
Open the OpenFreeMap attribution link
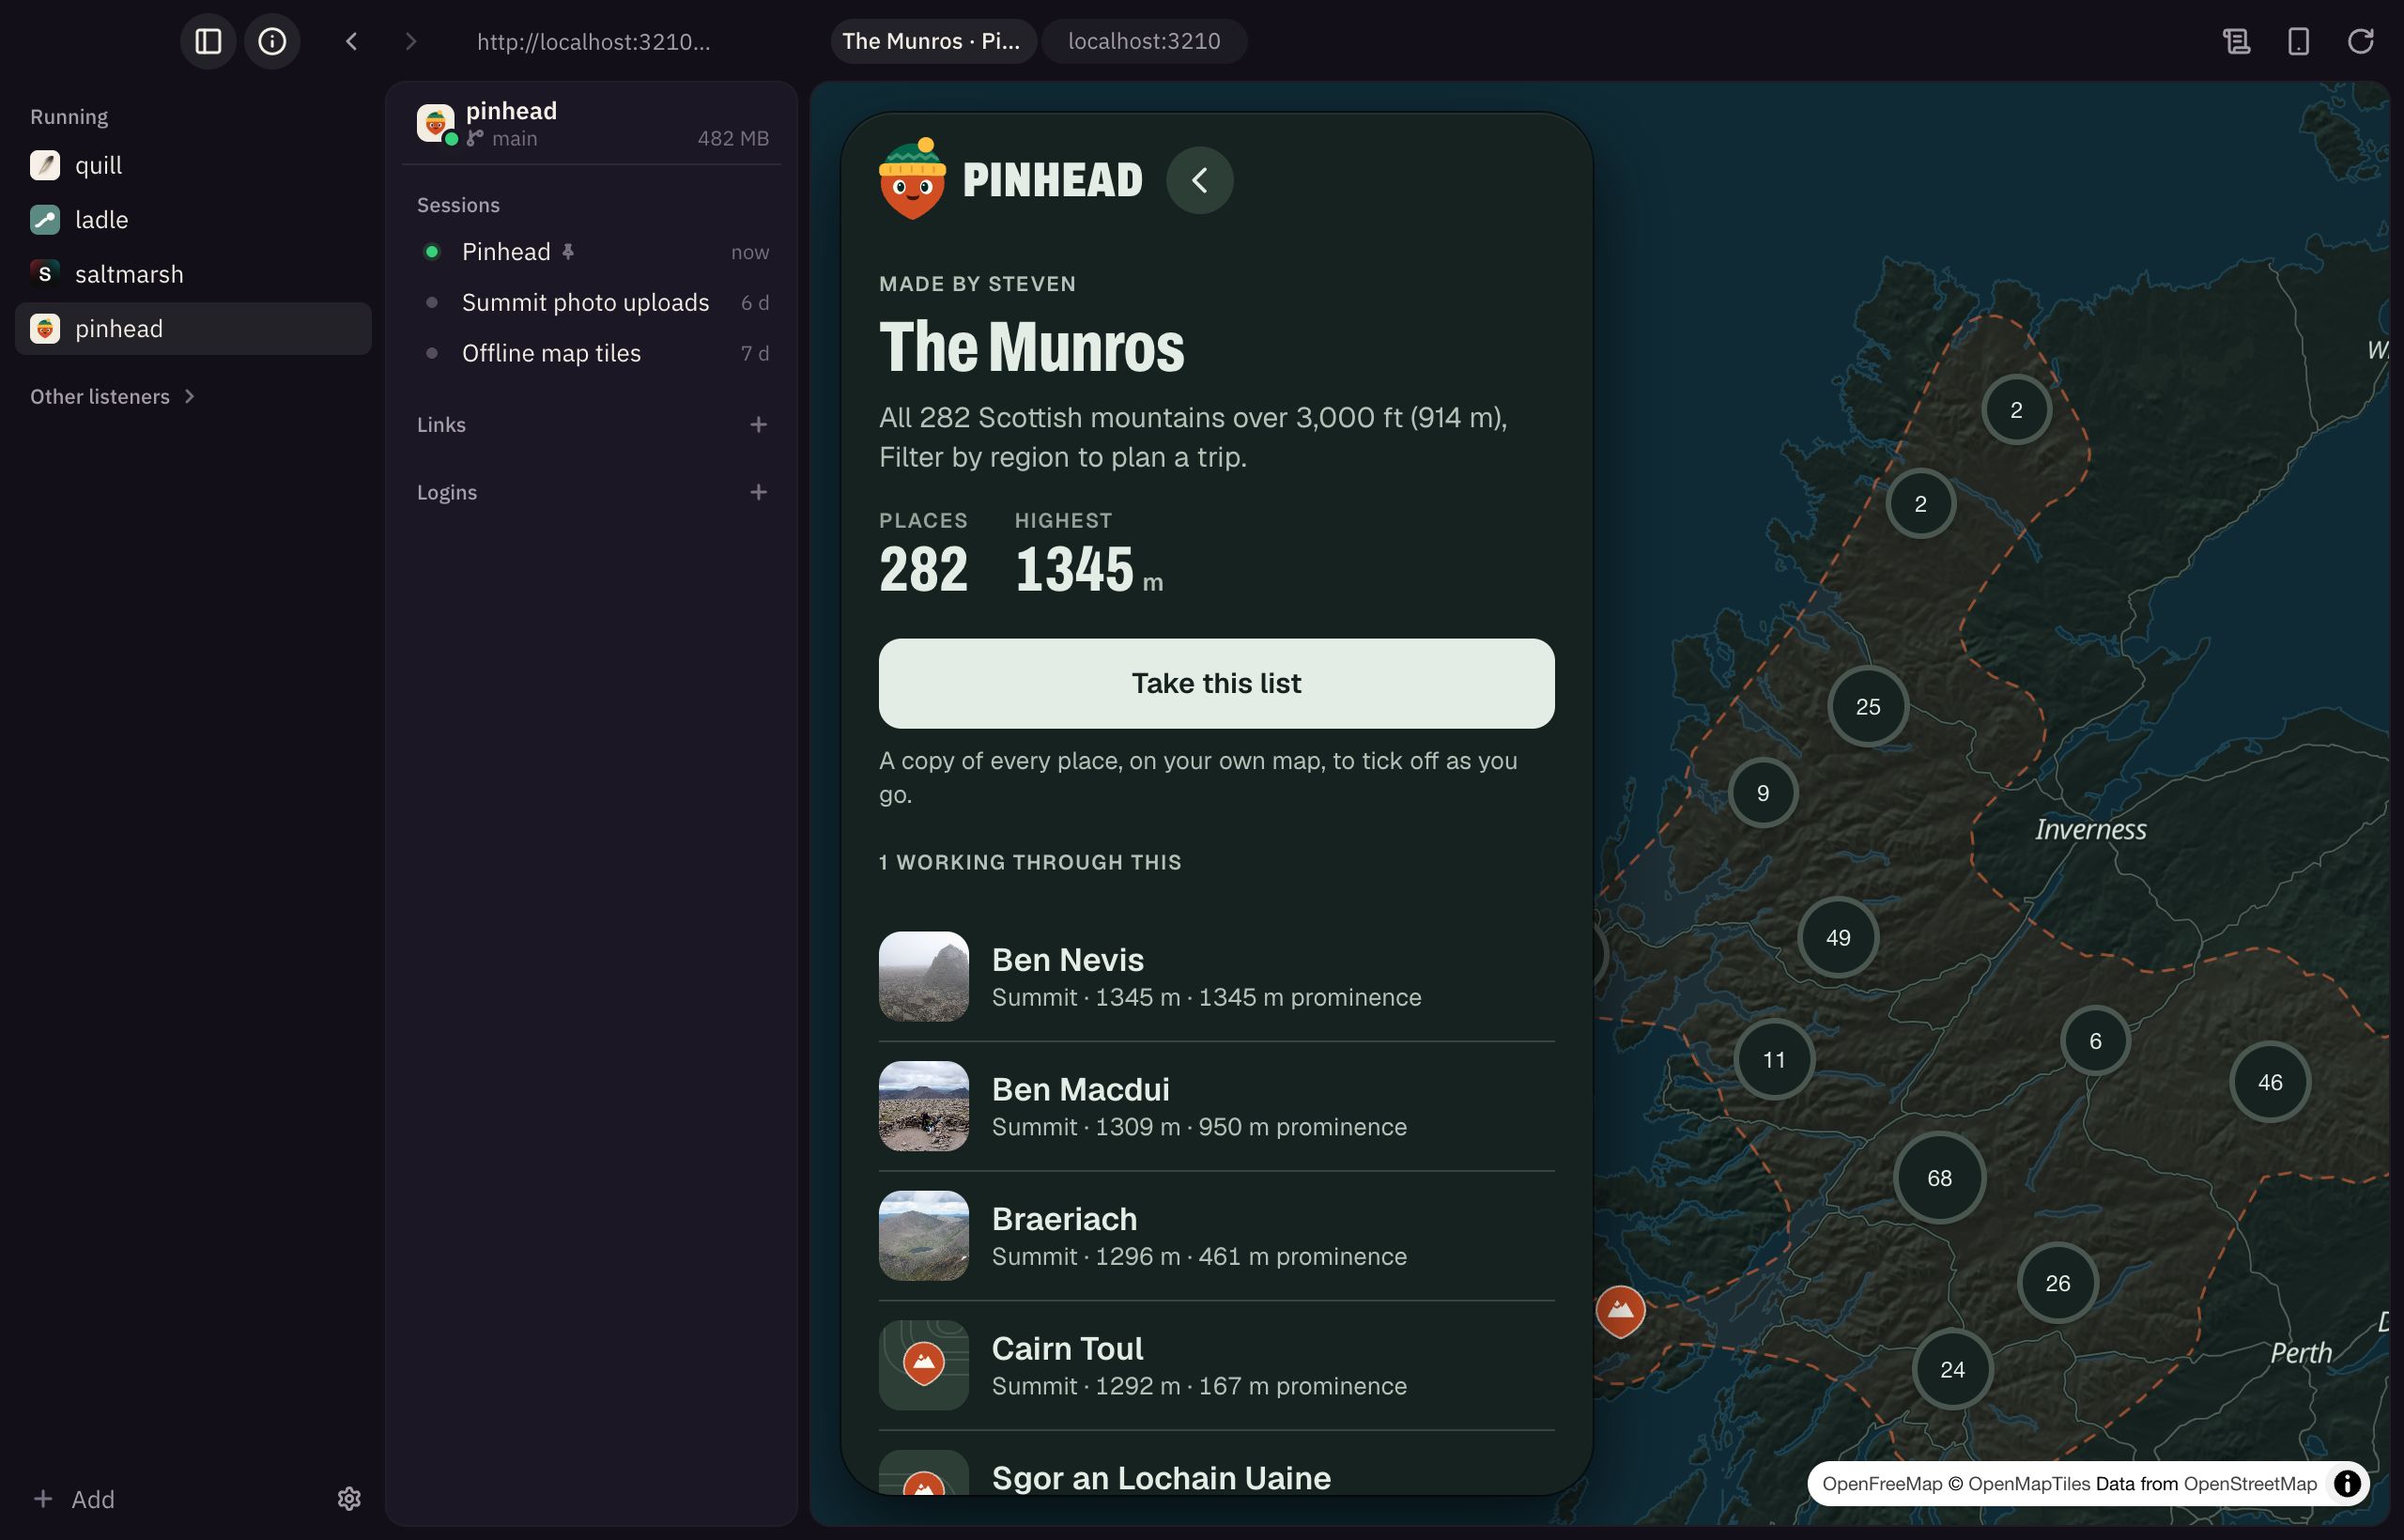1881,1484
